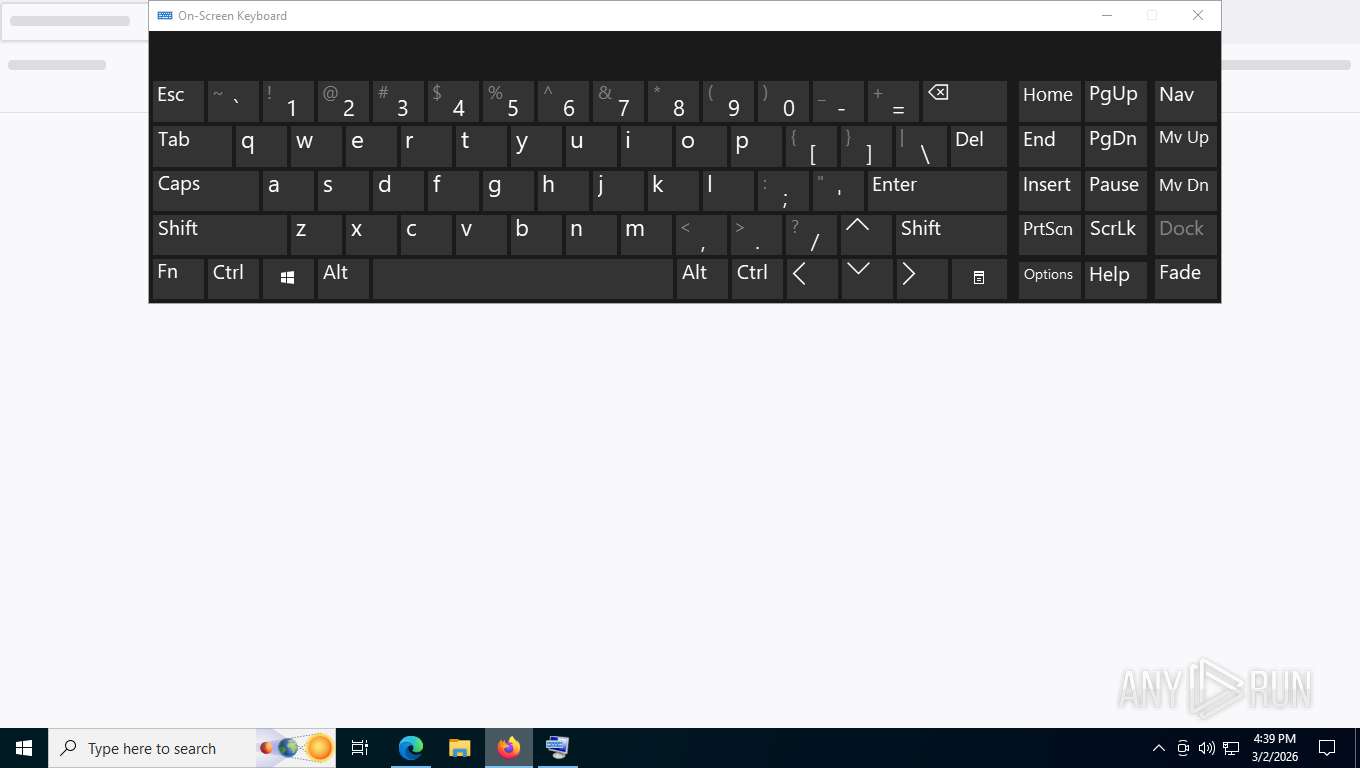
Task: Click the Insert key
Action: 1049,190
